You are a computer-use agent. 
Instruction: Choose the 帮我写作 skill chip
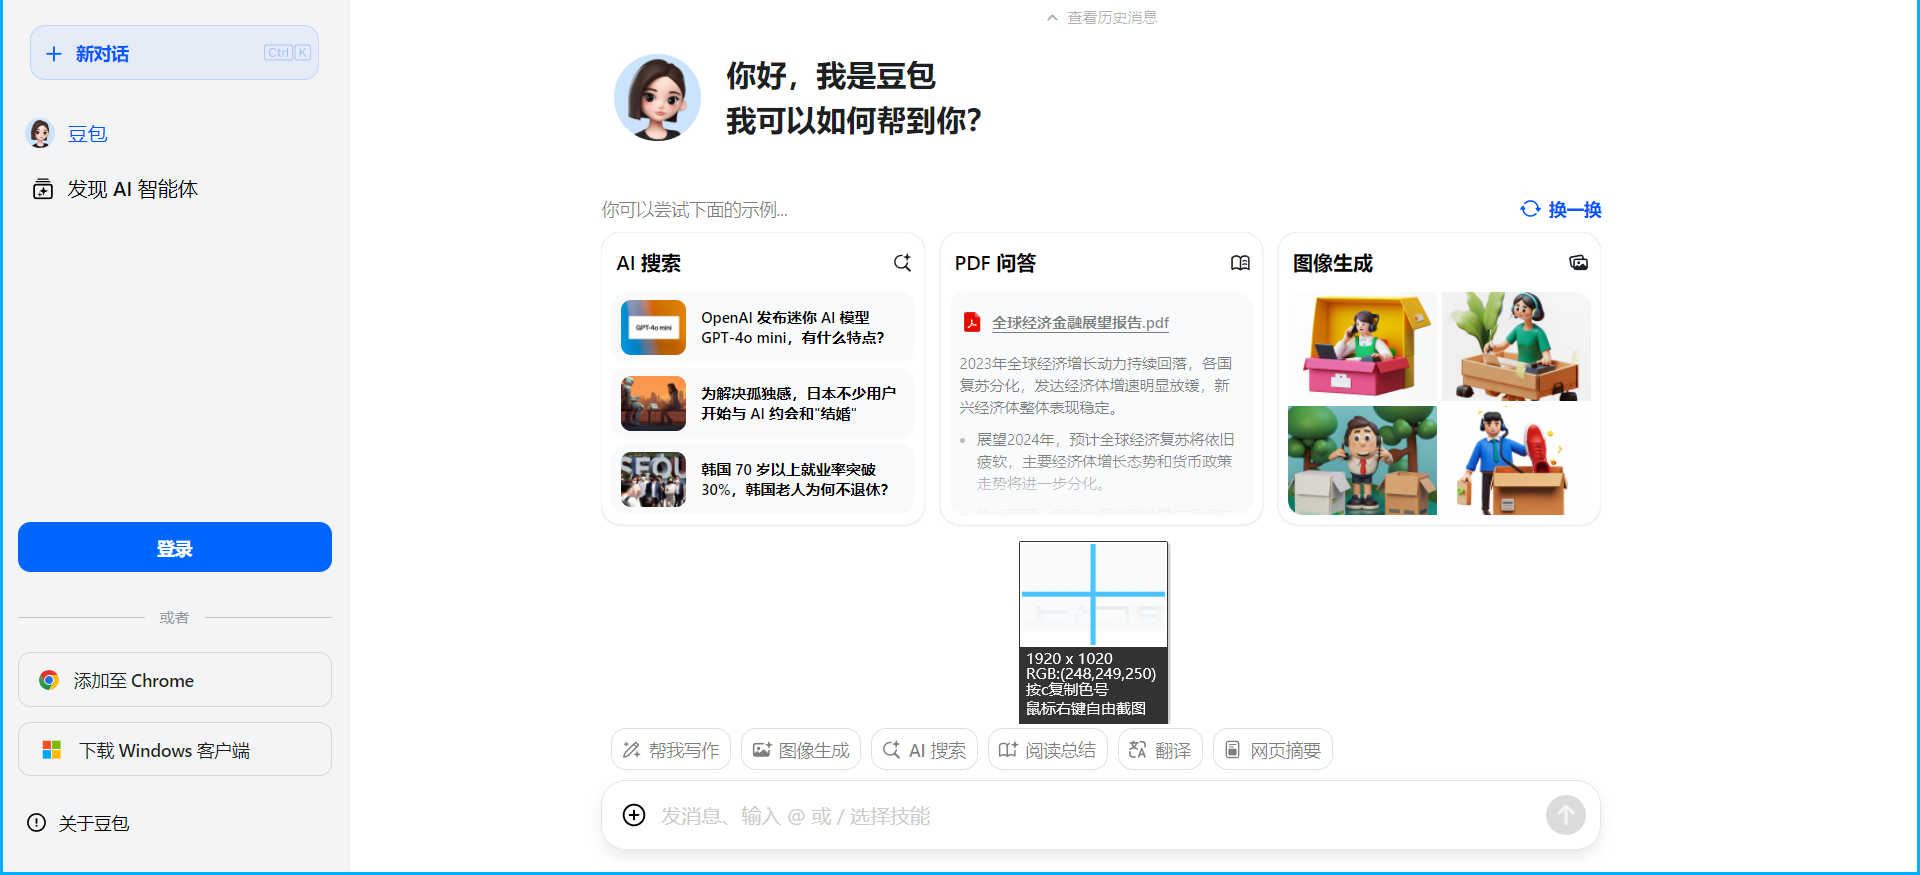[x=671, y=749]
